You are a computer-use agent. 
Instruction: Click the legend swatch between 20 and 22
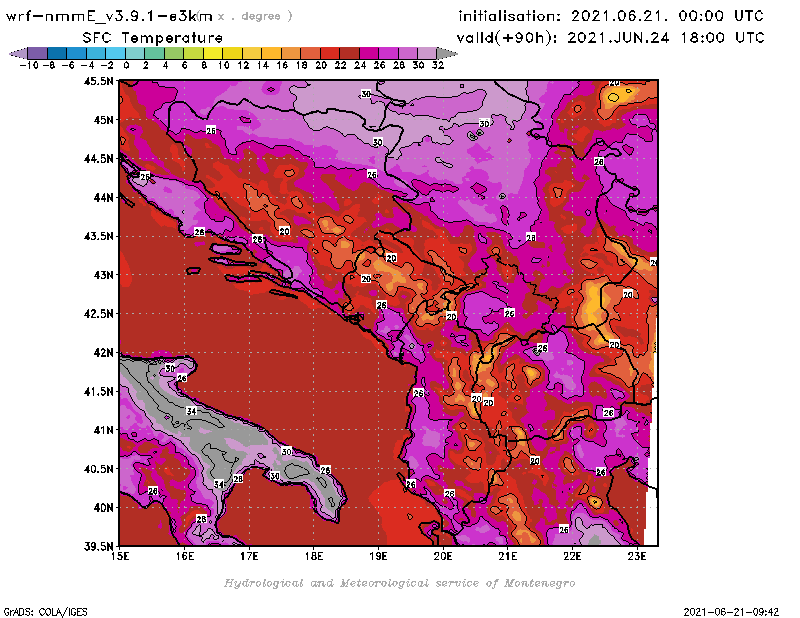[x=330, y=53]
